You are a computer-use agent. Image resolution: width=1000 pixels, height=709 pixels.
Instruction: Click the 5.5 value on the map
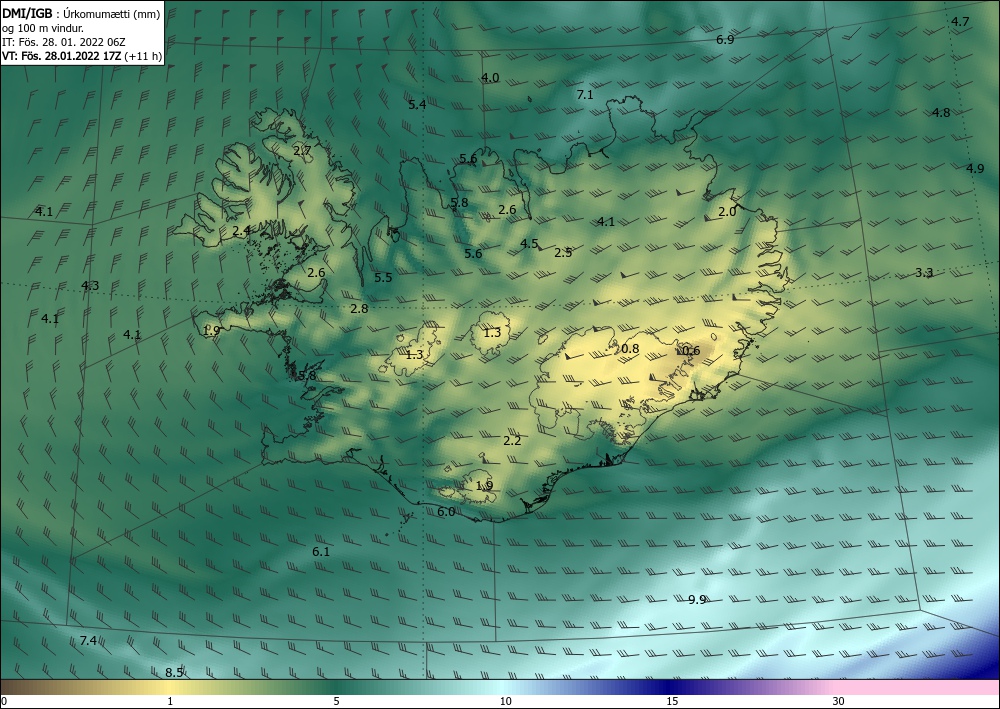[383, 277]
